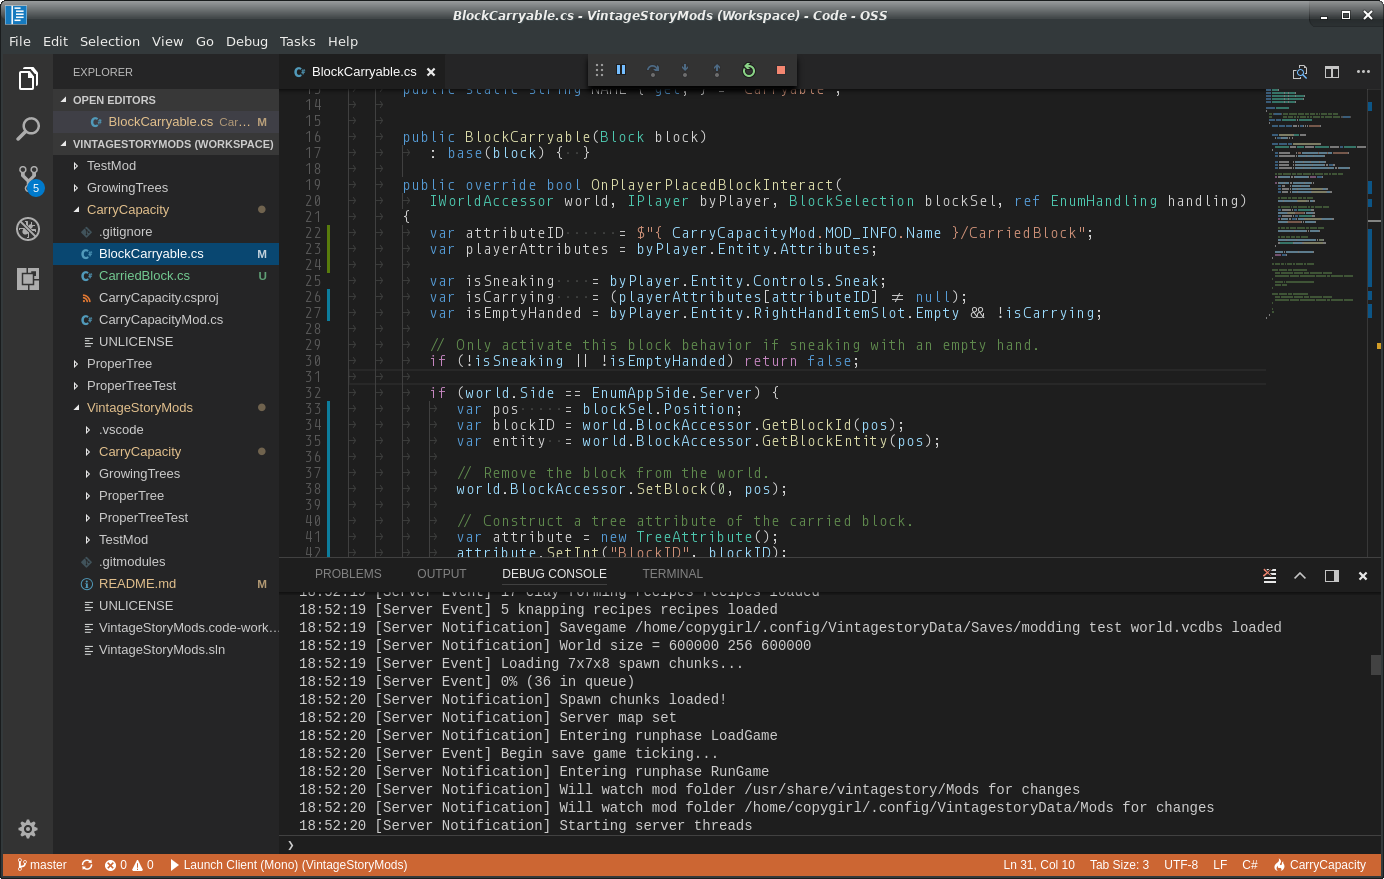Collapse the CarryCapacity folder
The width and height of the screenshot is (1384, 879).
[127, 210]
